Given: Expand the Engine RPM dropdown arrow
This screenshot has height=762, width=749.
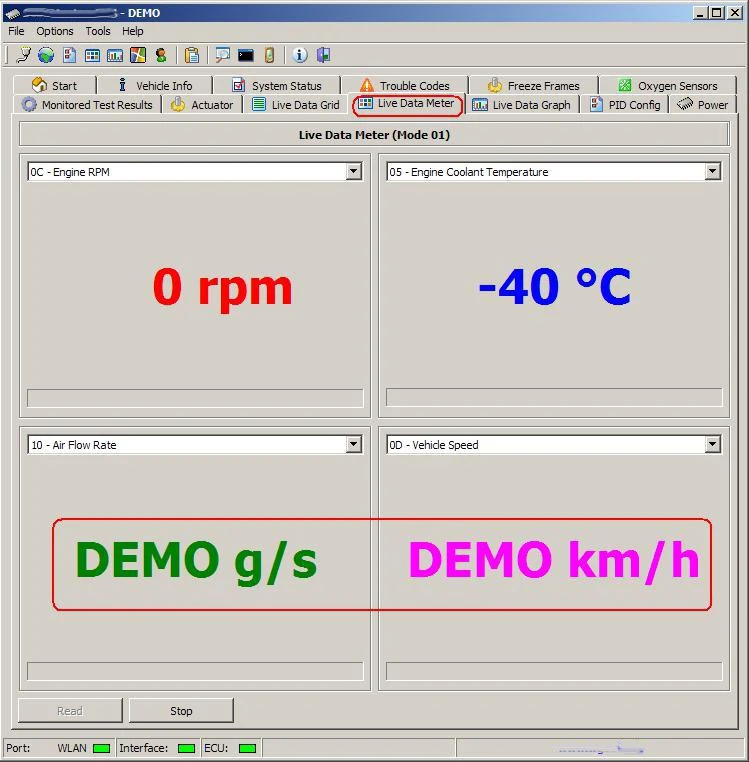Looking at the screenshot, I should pos(353,172).
